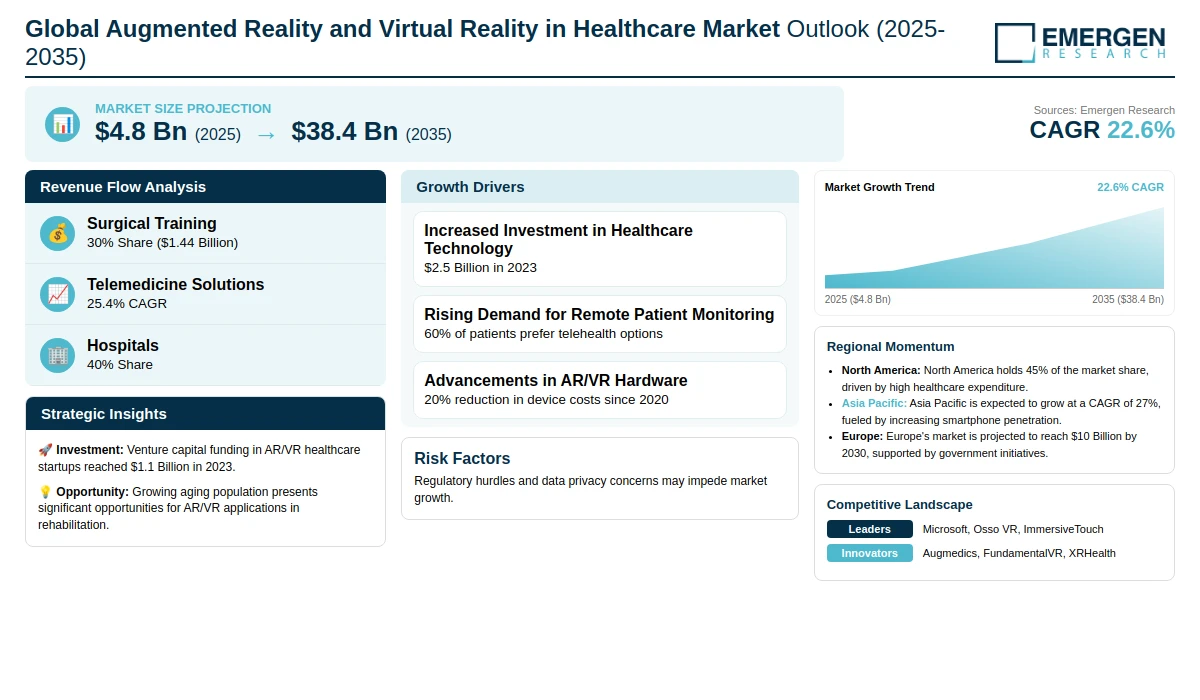The image size is (1200, 700).
Task: Select the Advancements in AR/VR Hardware card
Action: [599, 389]
